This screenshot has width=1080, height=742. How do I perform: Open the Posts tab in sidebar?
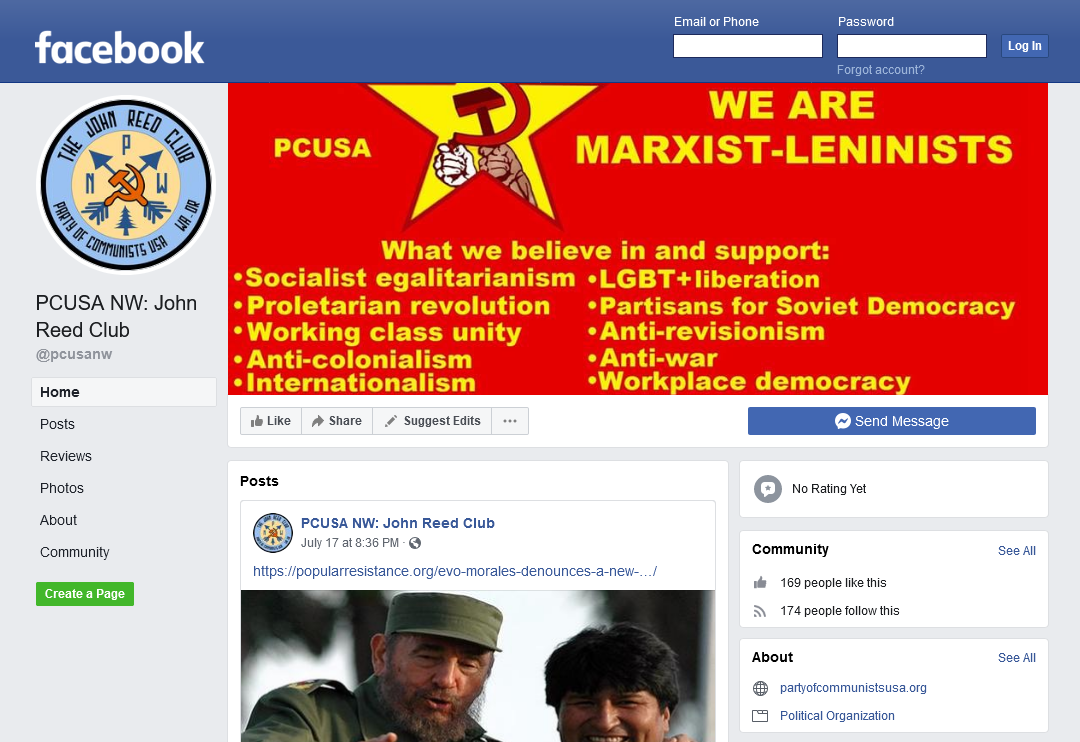point(57,424)
